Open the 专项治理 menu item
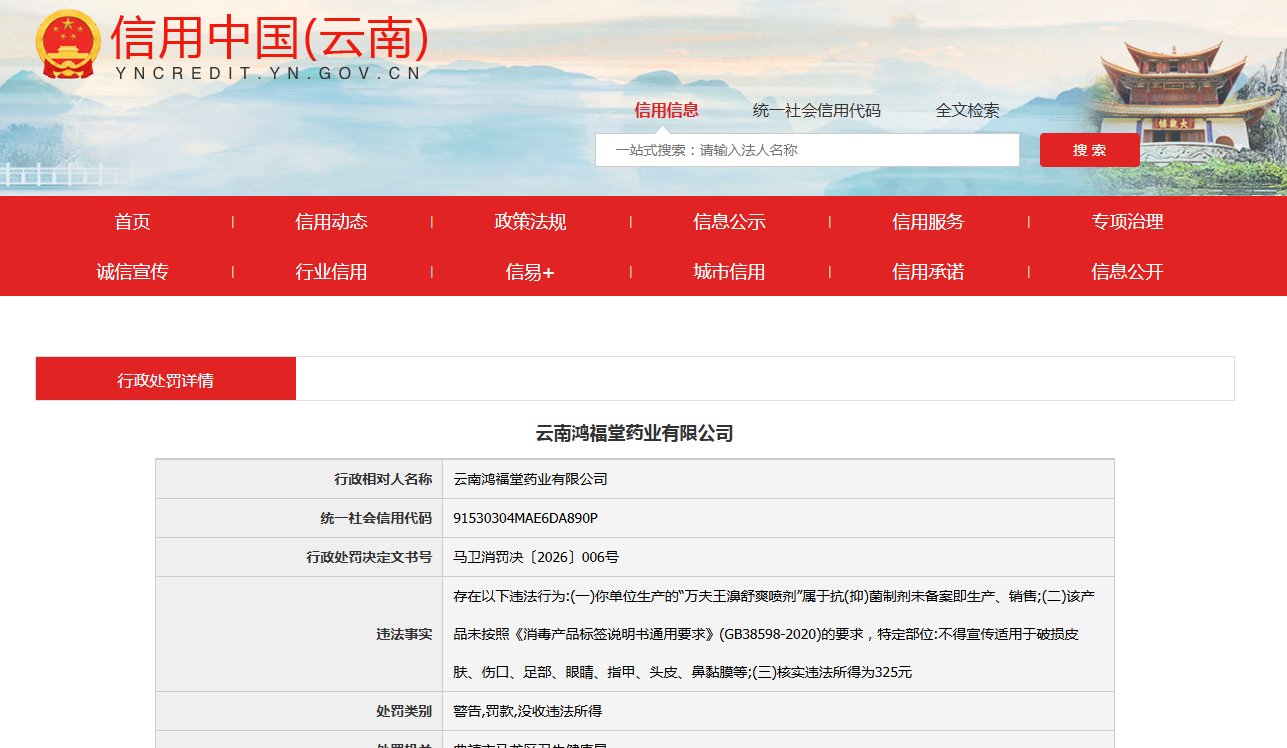The image size is (1287, 748). tap(1127, 222)
